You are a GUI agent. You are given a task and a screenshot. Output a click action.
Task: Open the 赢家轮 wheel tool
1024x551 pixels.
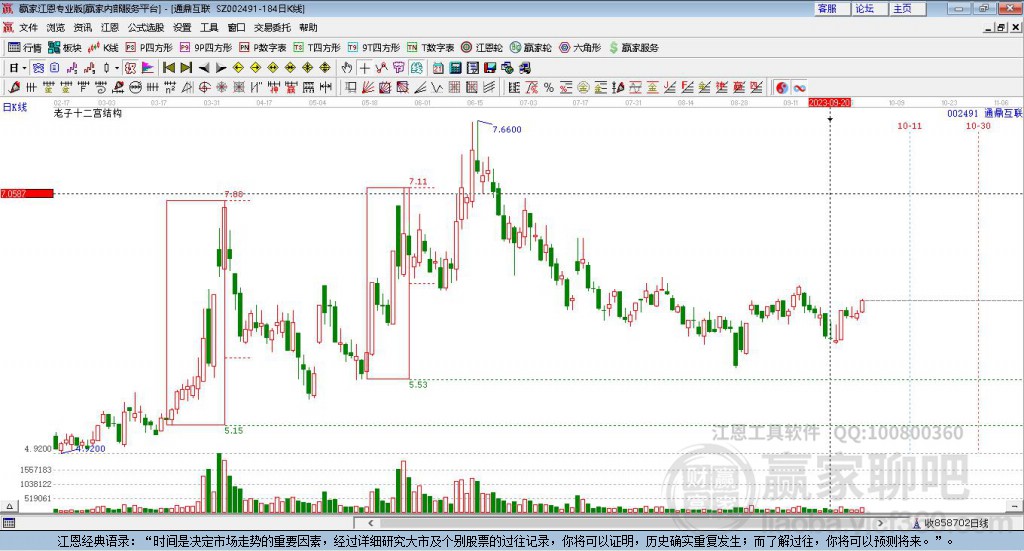(531, 48)
